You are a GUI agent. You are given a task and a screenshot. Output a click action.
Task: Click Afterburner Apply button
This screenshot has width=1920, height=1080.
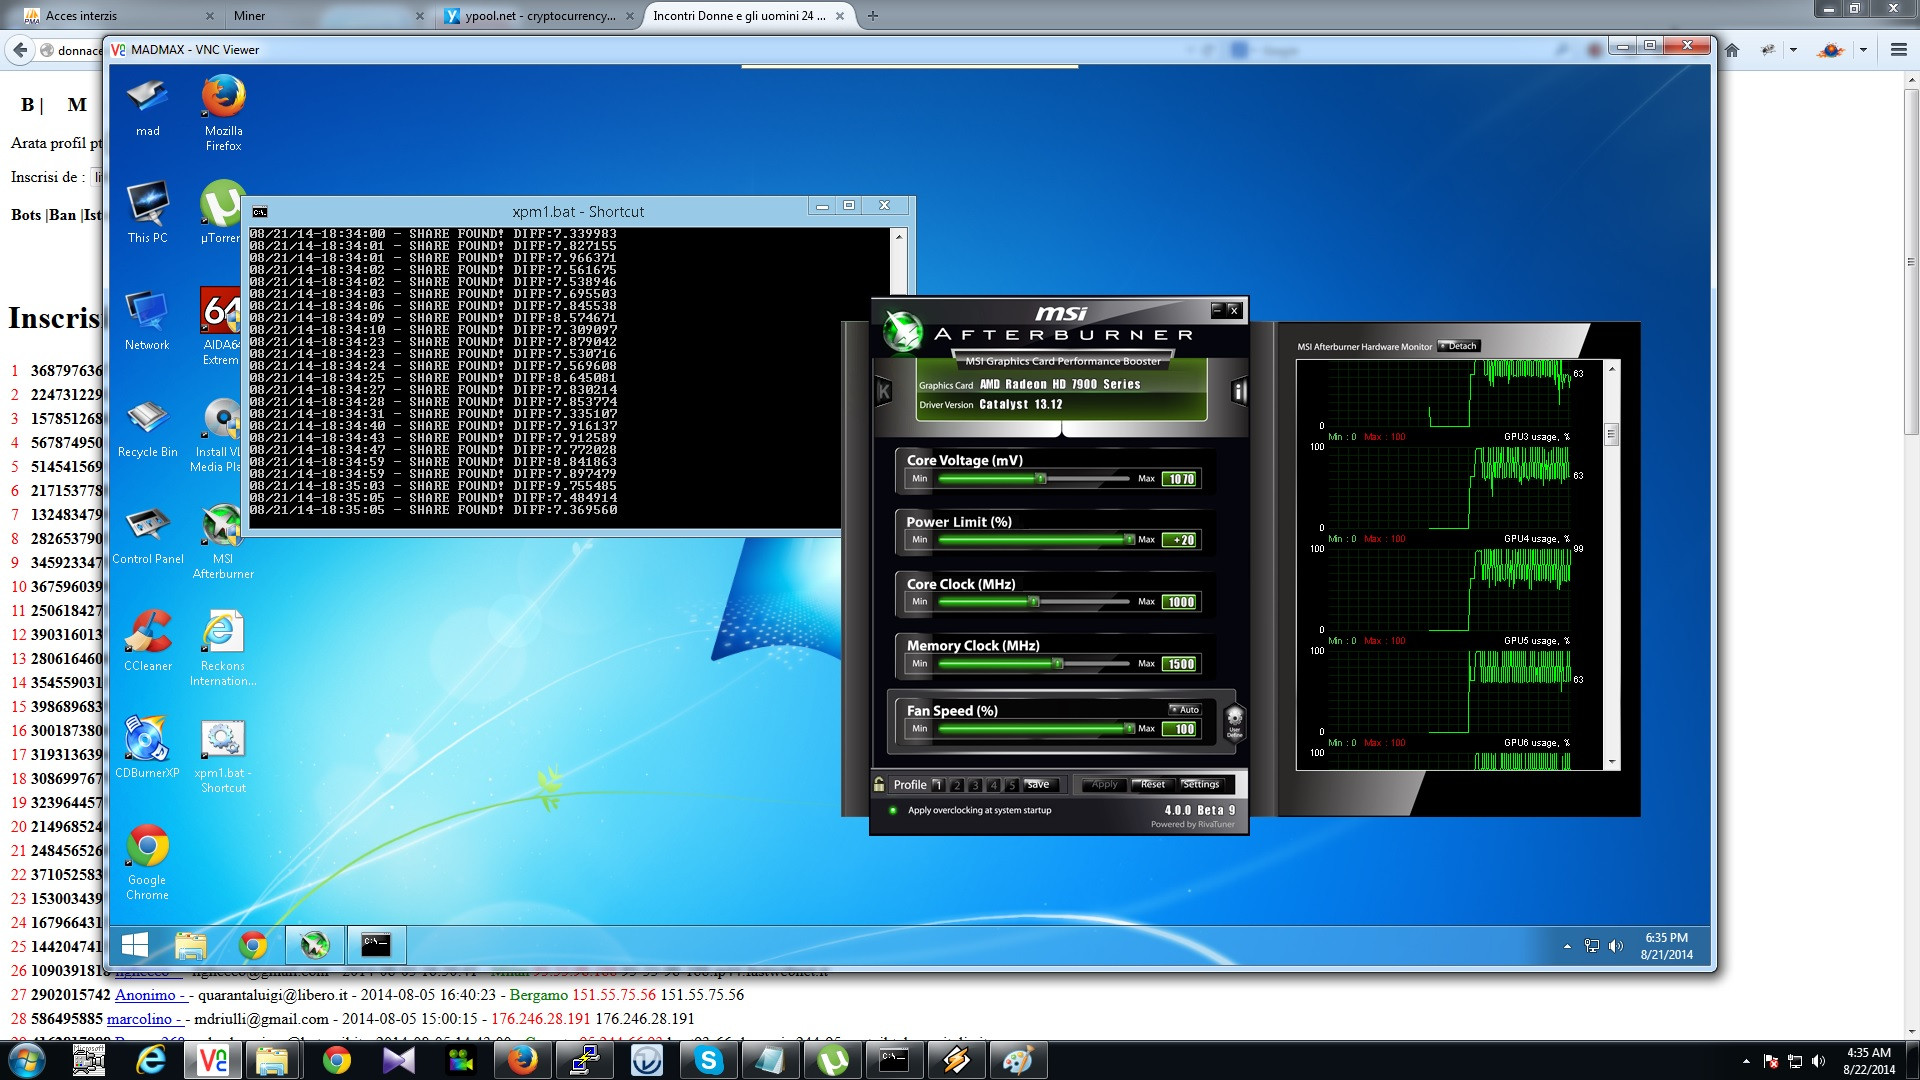pyautogui.click(x=1104, y=785)
